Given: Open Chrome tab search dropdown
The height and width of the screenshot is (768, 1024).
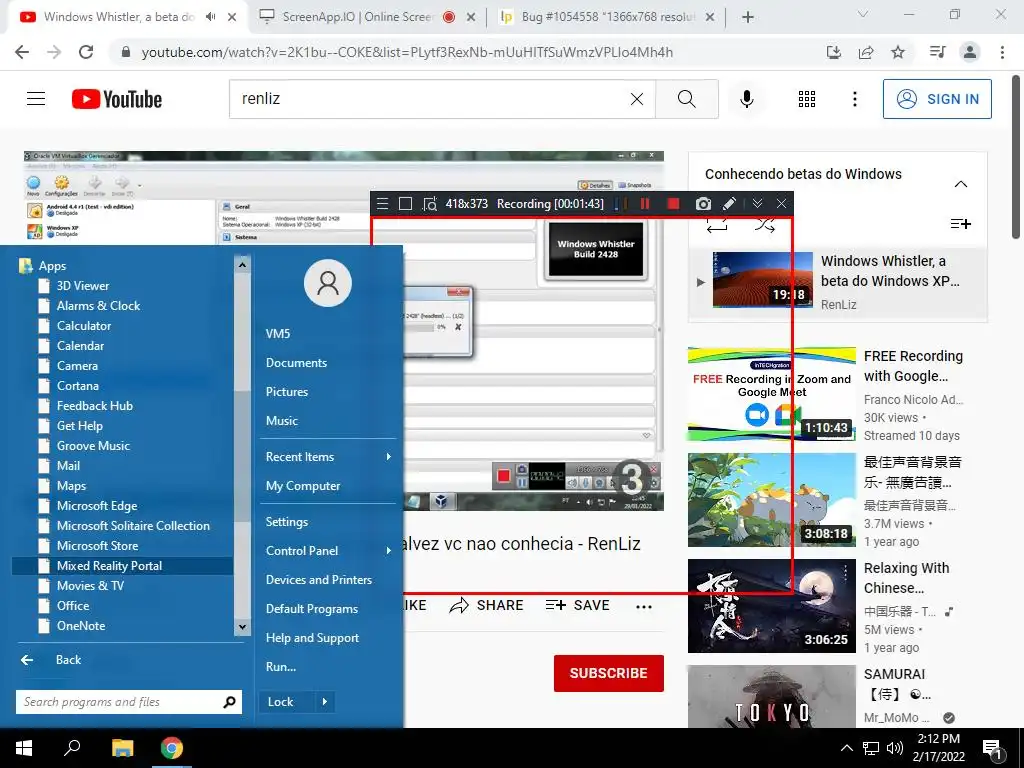Looking at the screenshot, I should click(x=862, y=14).
